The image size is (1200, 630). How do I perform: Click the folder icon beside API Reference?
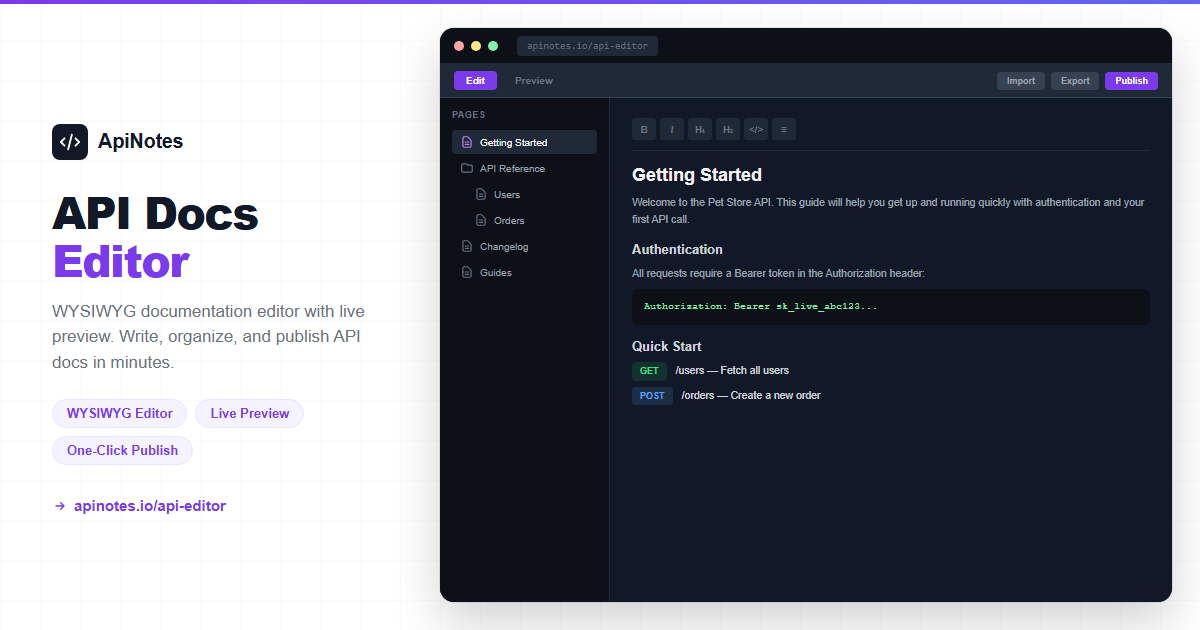466,168
